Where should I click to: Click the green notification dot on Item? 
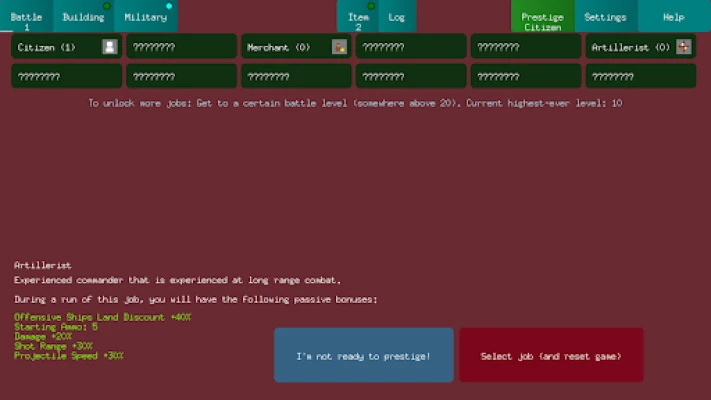[372, 6]
